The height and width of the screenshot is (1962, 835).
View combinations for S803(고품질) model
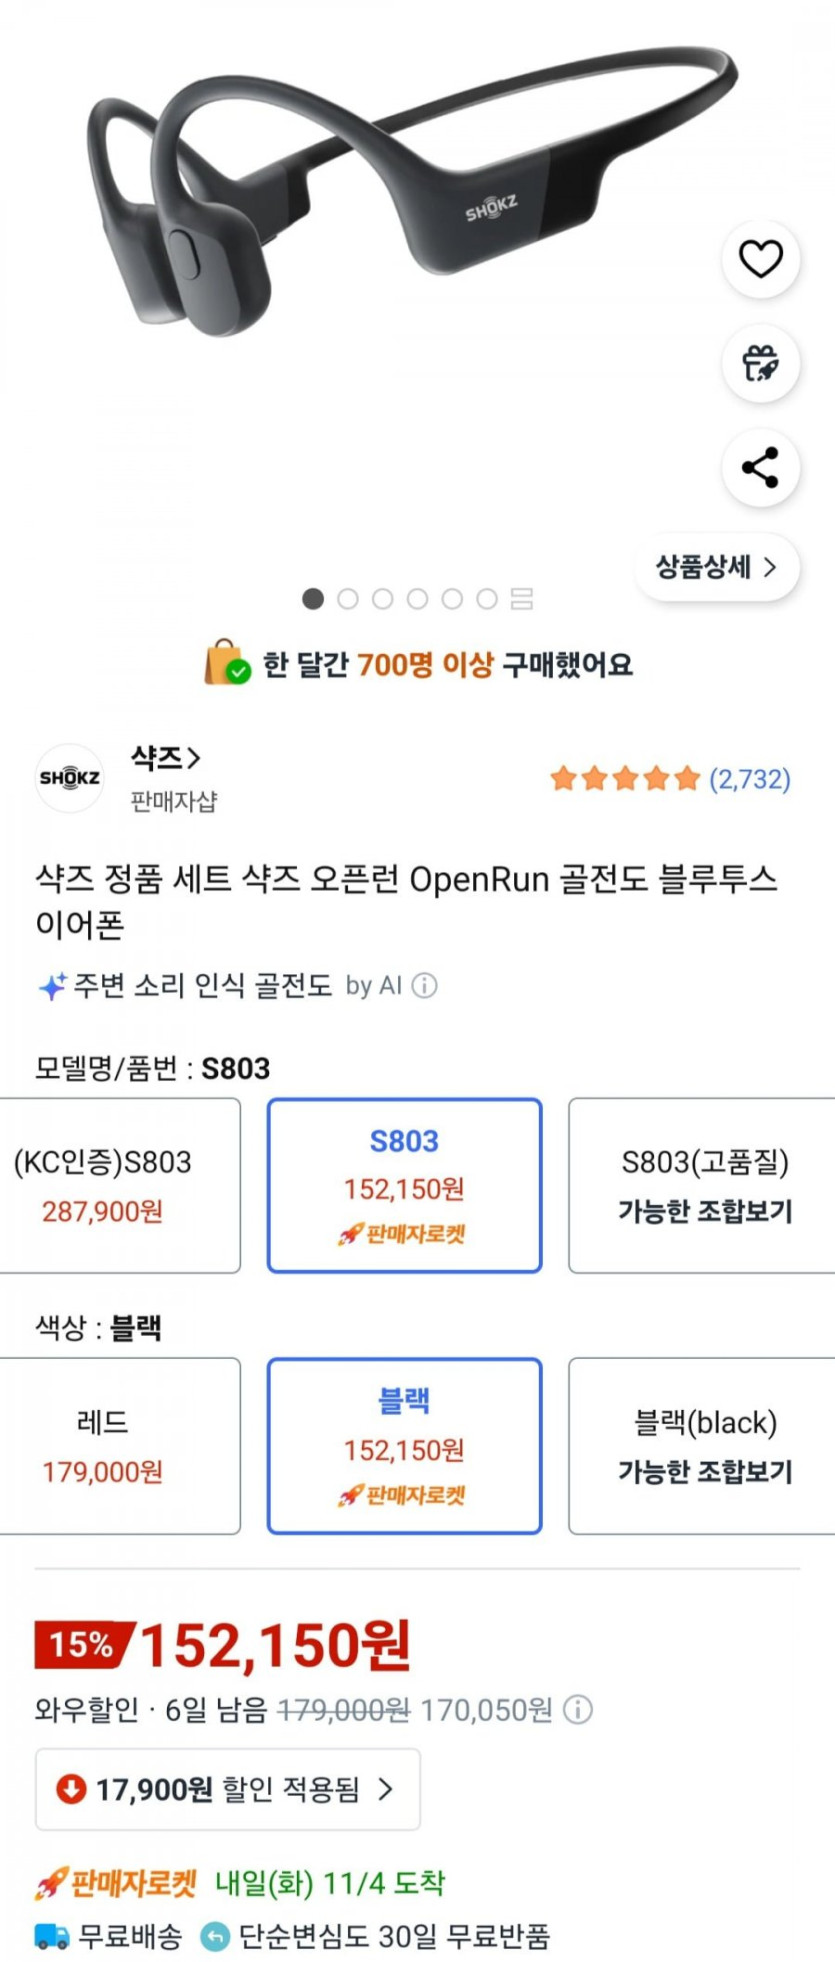pos(704,1185)
